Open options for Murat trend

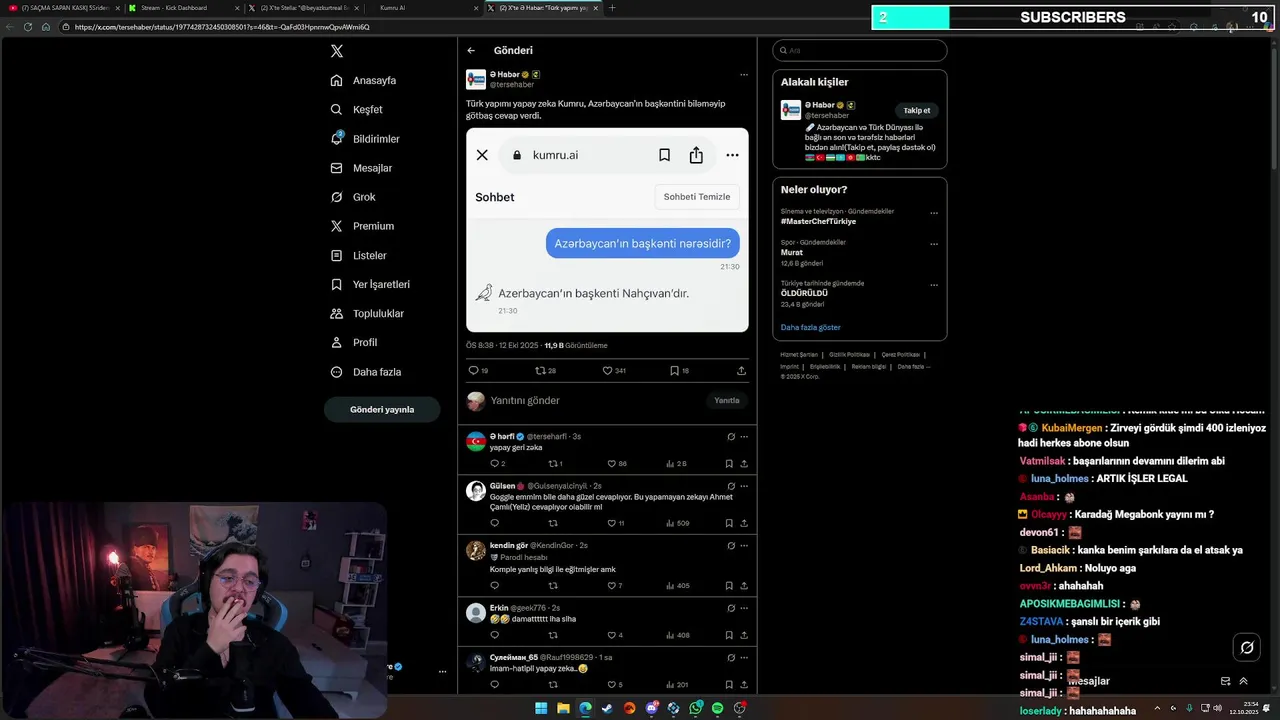(x=934, y=244)
